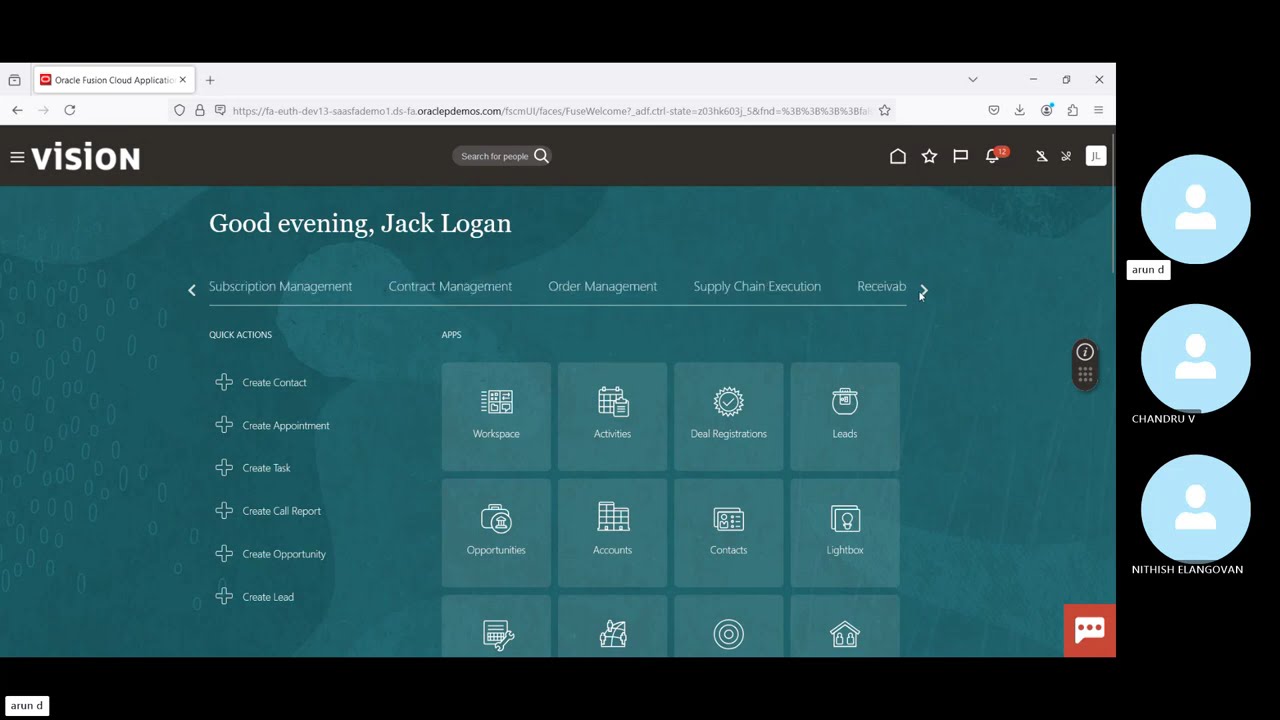Reload the browser page
This screenshot has width=1280, height=720.
(70, 110)
